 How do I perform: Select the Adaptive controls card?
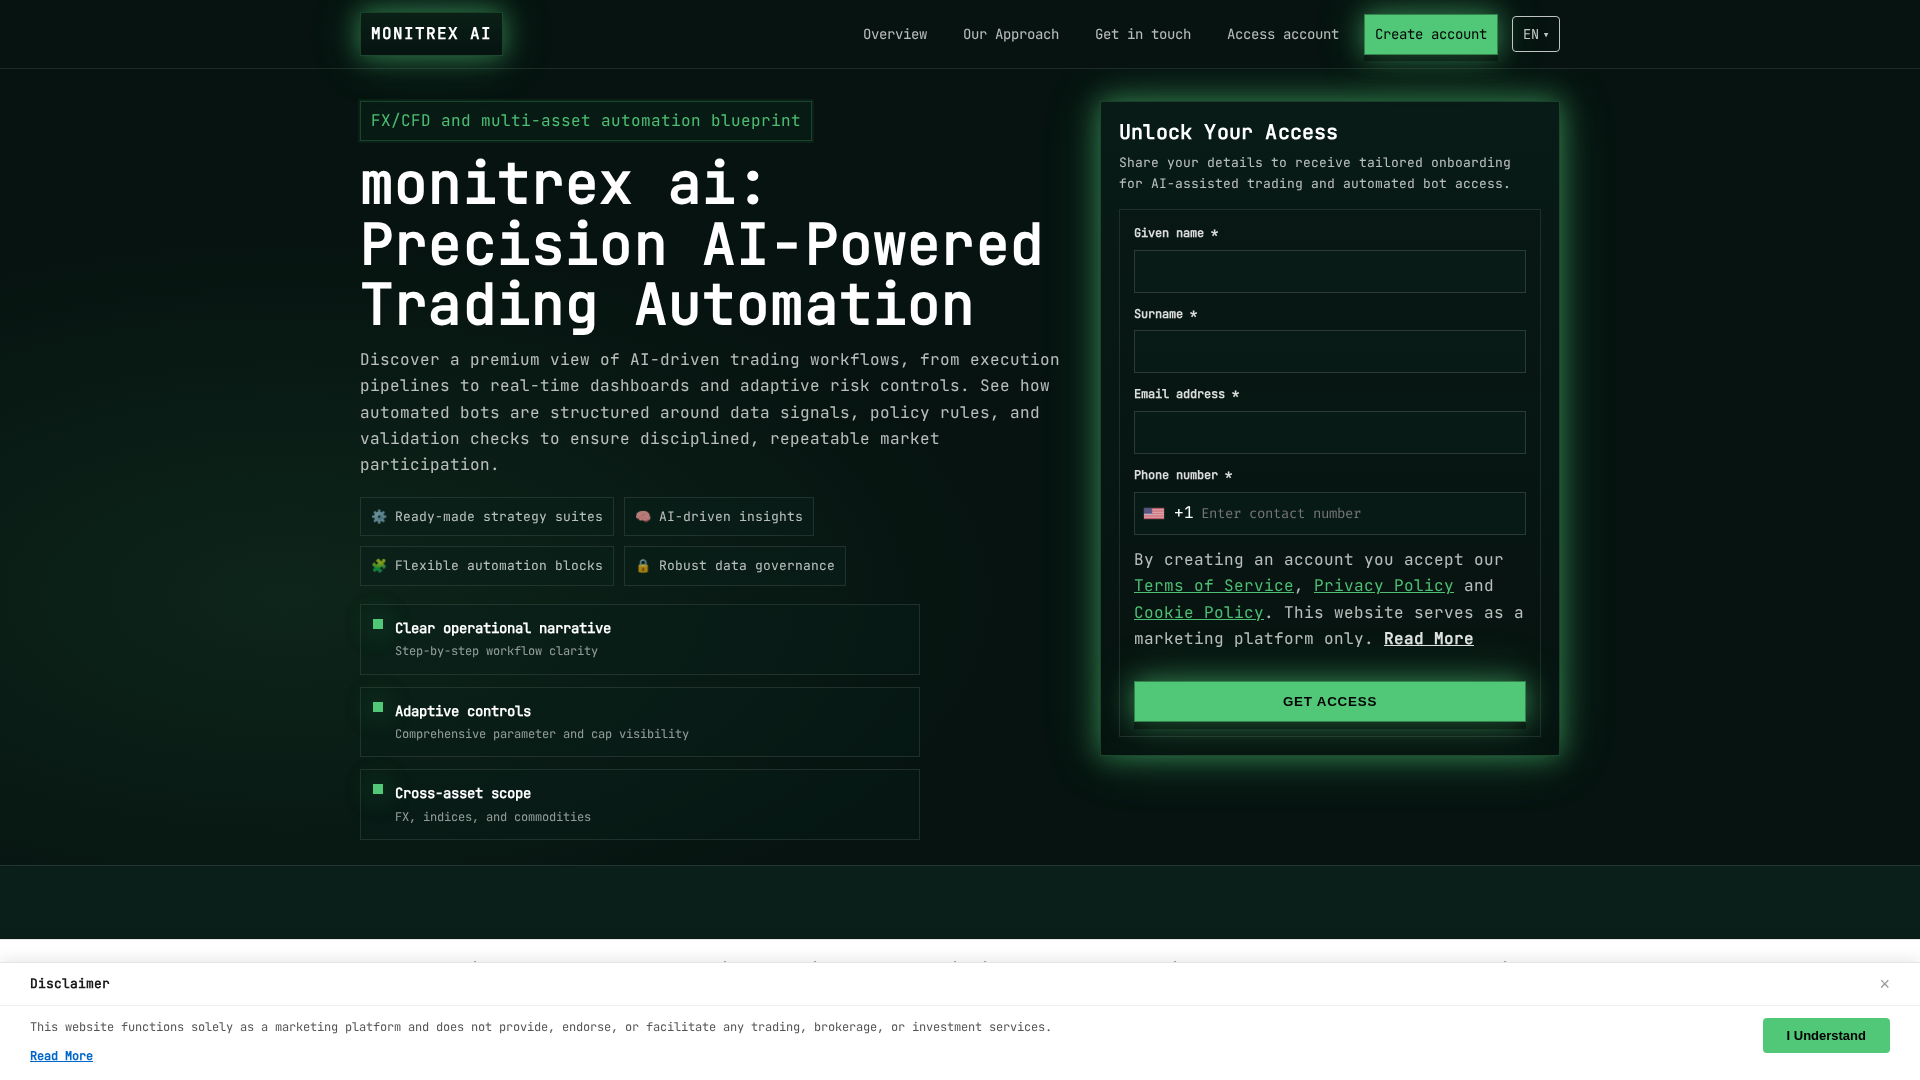pos(640,722)
